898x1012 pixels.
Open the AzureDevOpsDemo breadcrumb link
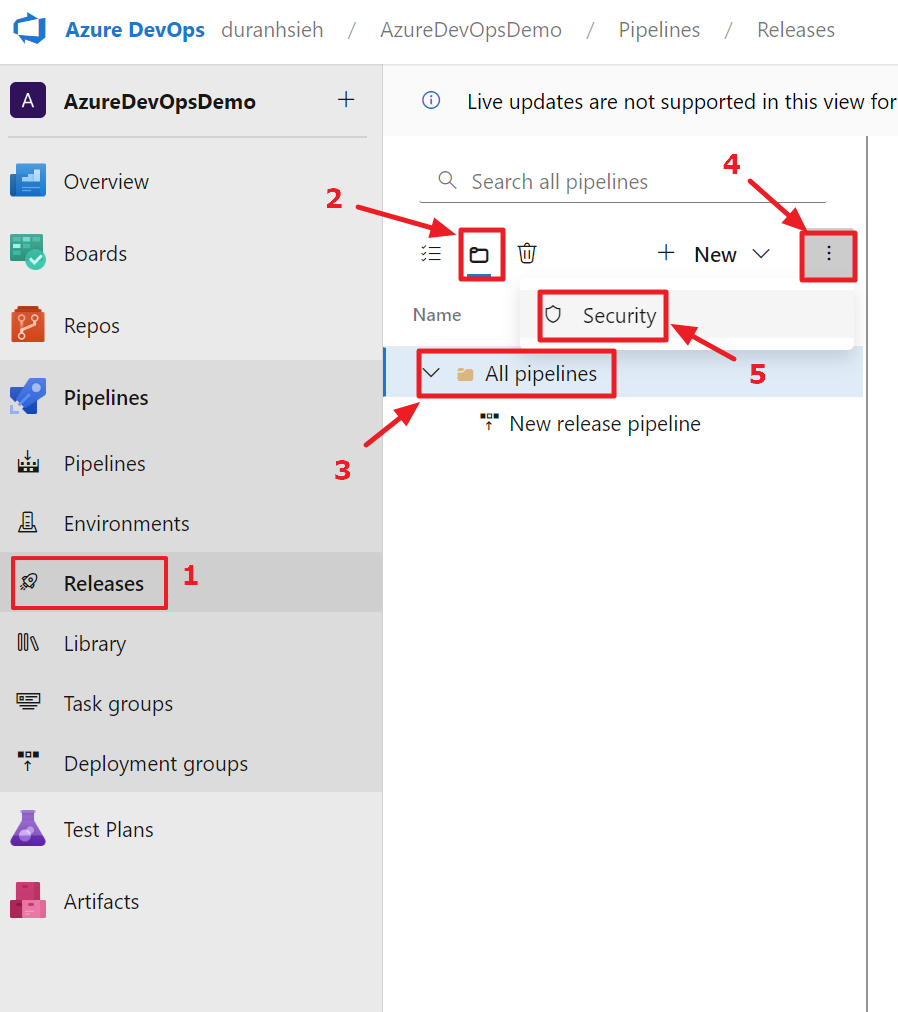[x=471, y=30]
